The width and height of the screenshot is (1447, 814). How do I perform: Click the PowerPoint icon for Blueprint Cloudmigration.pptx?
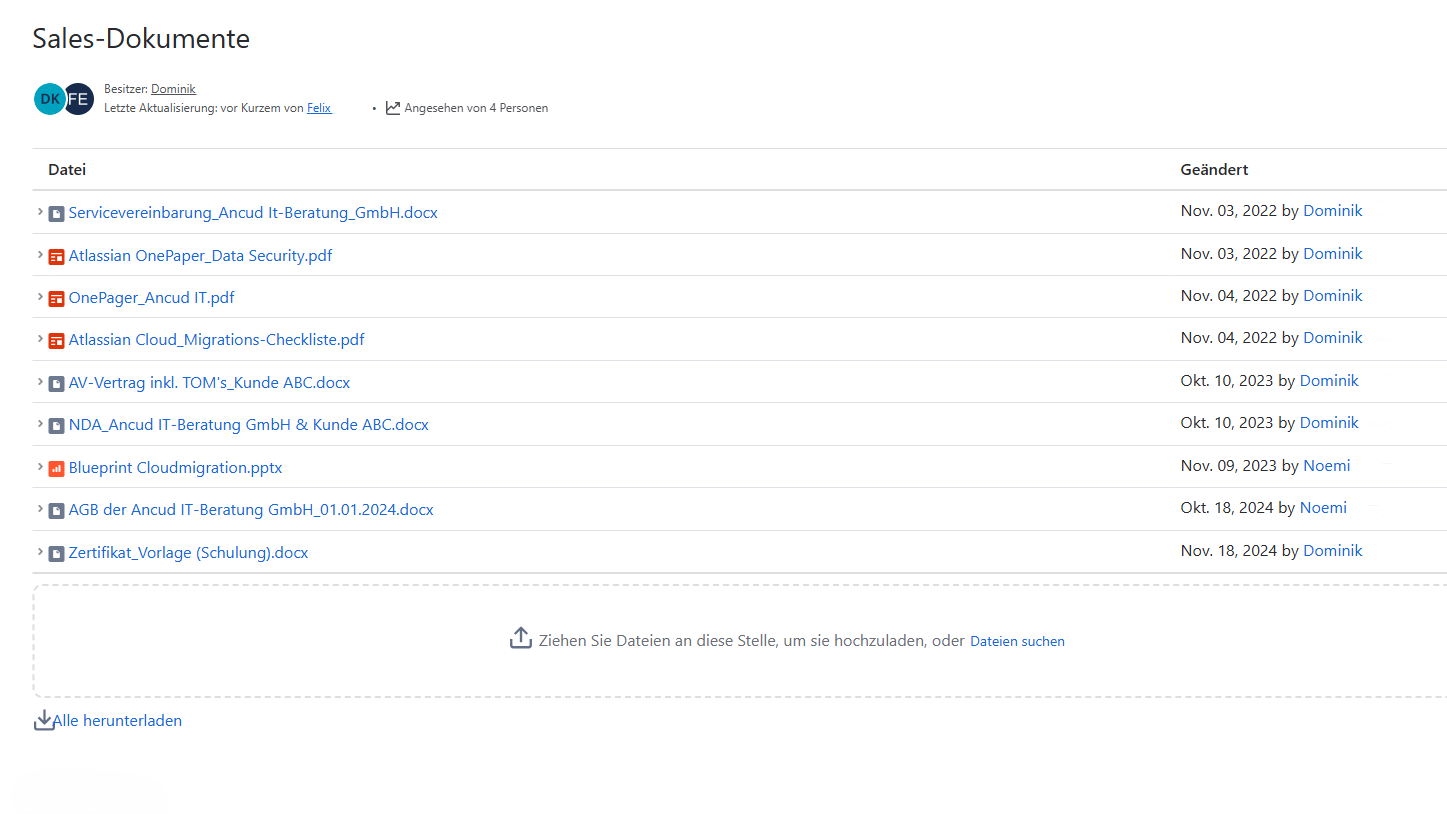tap(56, 467)
